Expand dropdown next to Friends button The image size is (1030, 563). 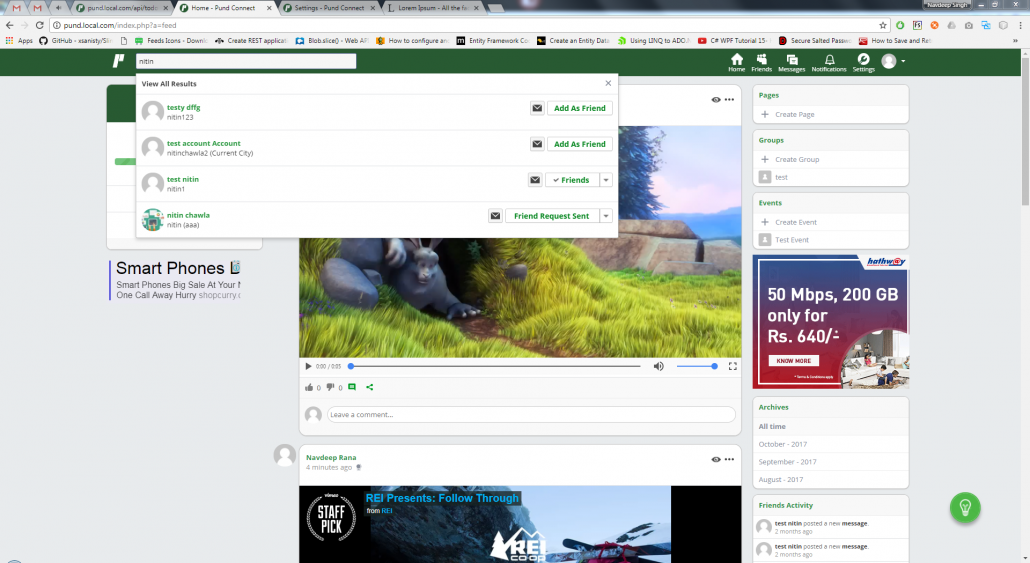click(x=606, y=180)
